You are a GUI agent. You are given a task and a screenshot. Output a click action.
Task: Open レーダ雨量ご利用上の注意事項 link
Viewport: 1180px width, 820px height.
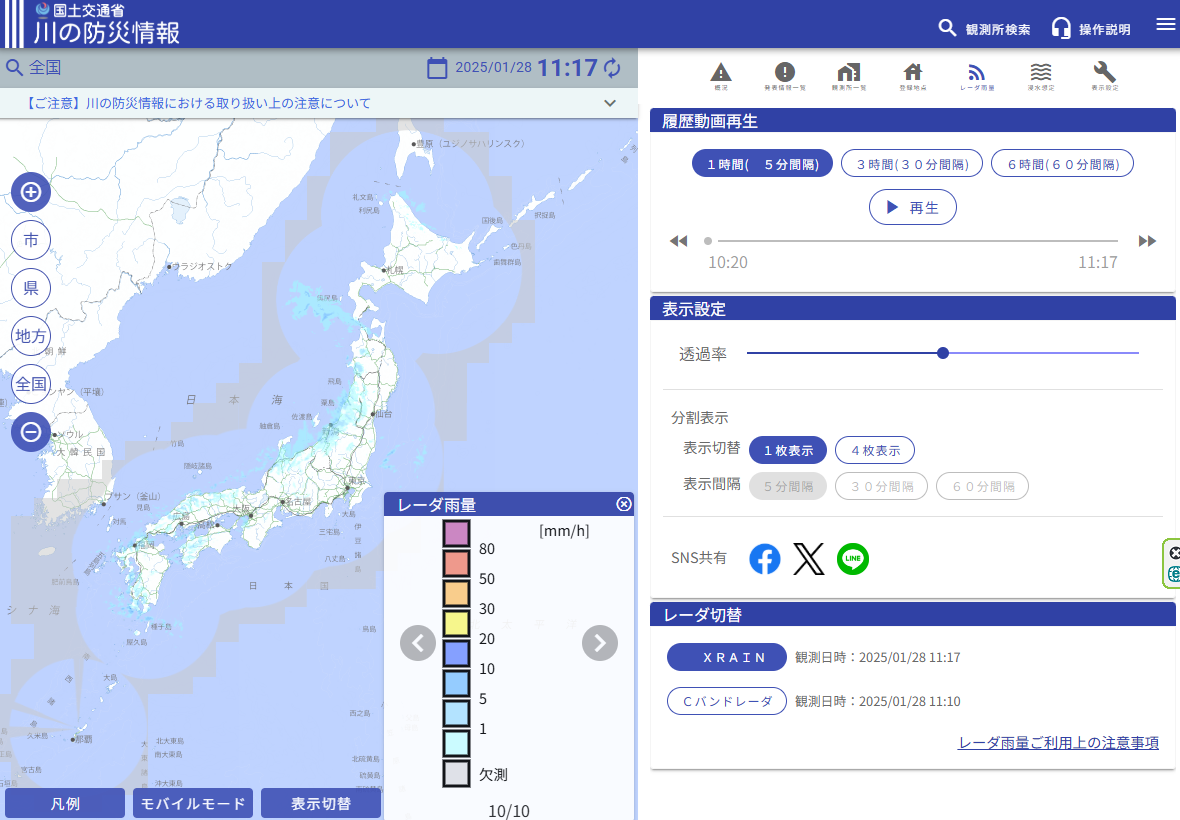tap(1058, 743)
